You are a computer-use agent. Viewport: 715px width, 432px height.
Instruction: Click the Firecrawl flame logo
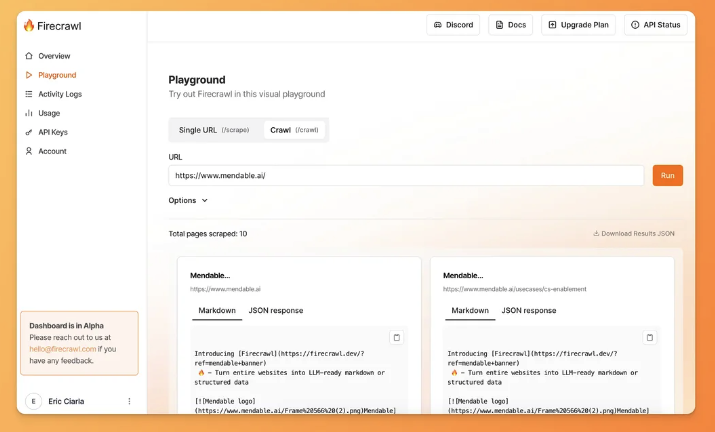click(x=29, y=25)
